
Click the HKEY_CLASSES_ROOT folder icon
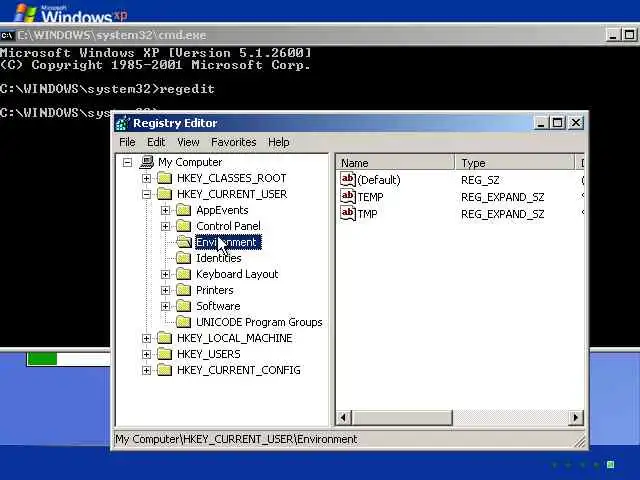[164, 178]
